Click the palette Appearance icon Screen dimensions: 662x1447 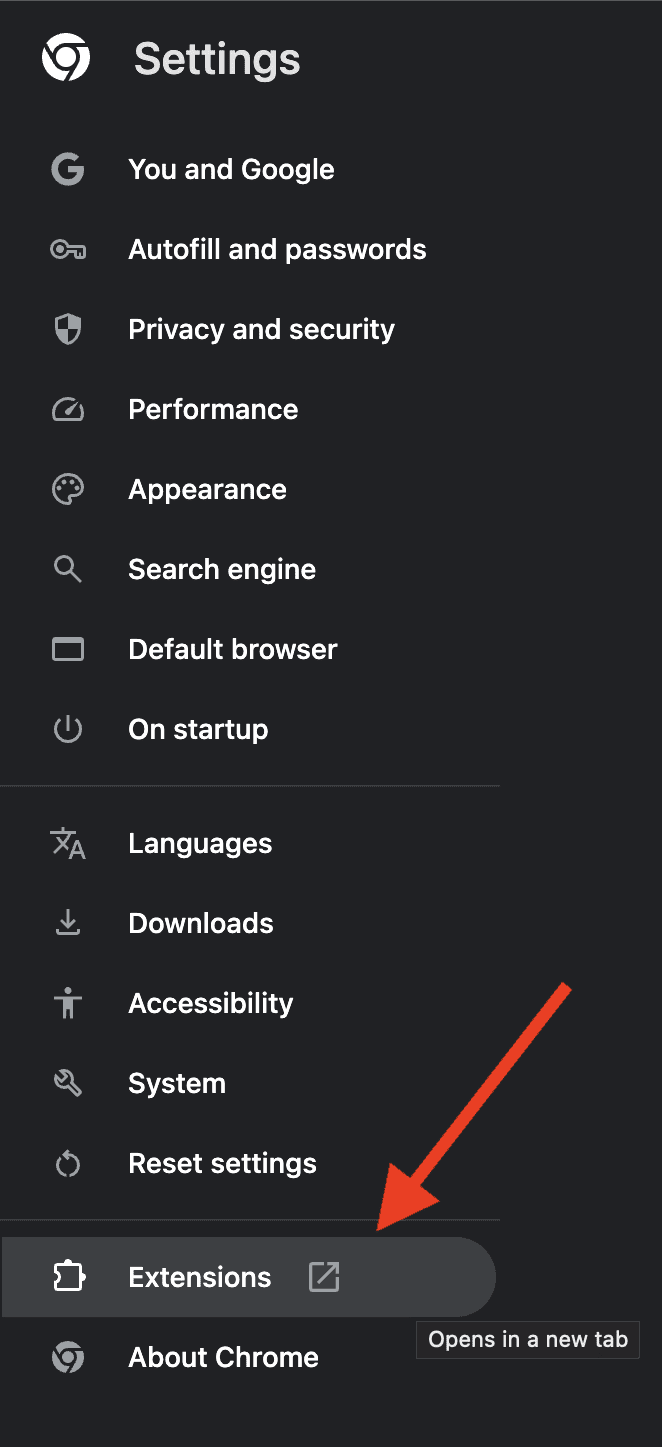click(68, 489)
